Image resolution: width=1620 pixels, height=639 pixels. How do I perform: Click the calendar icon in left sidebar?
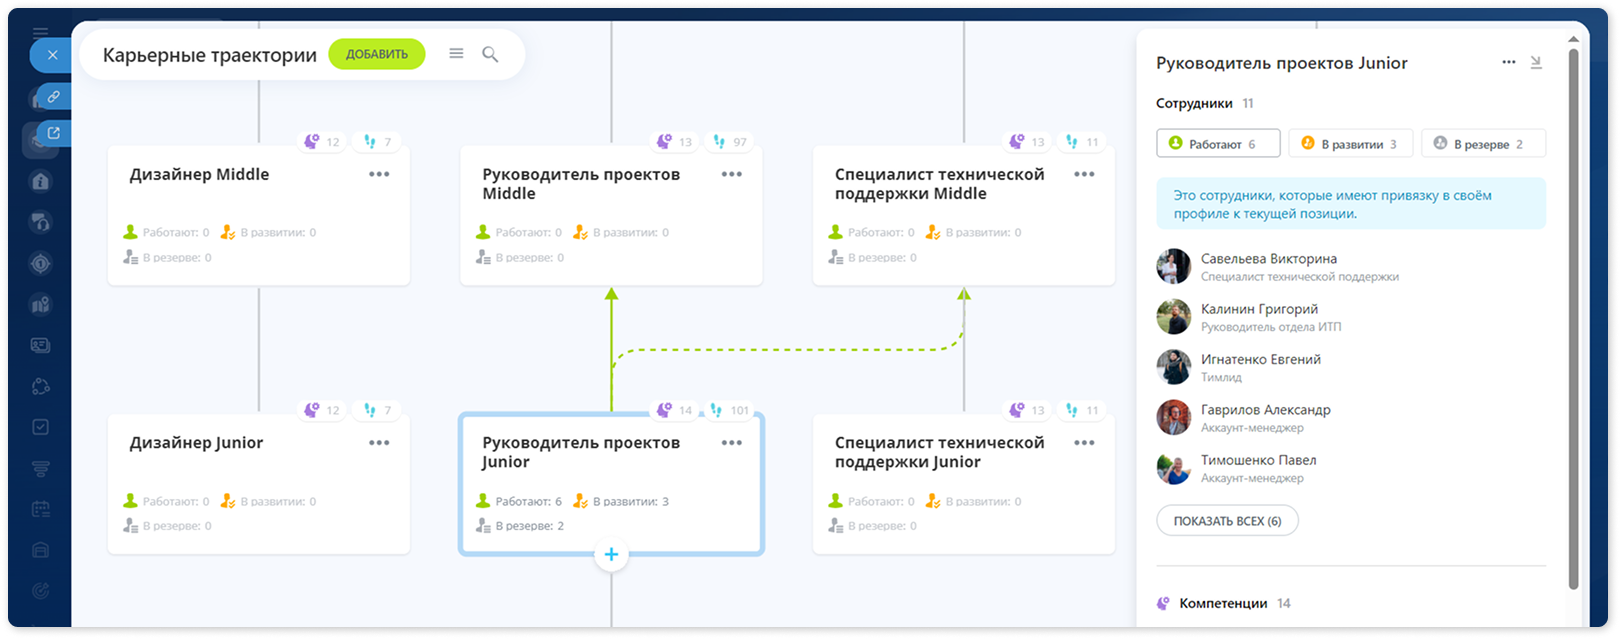tap(40, 509)
